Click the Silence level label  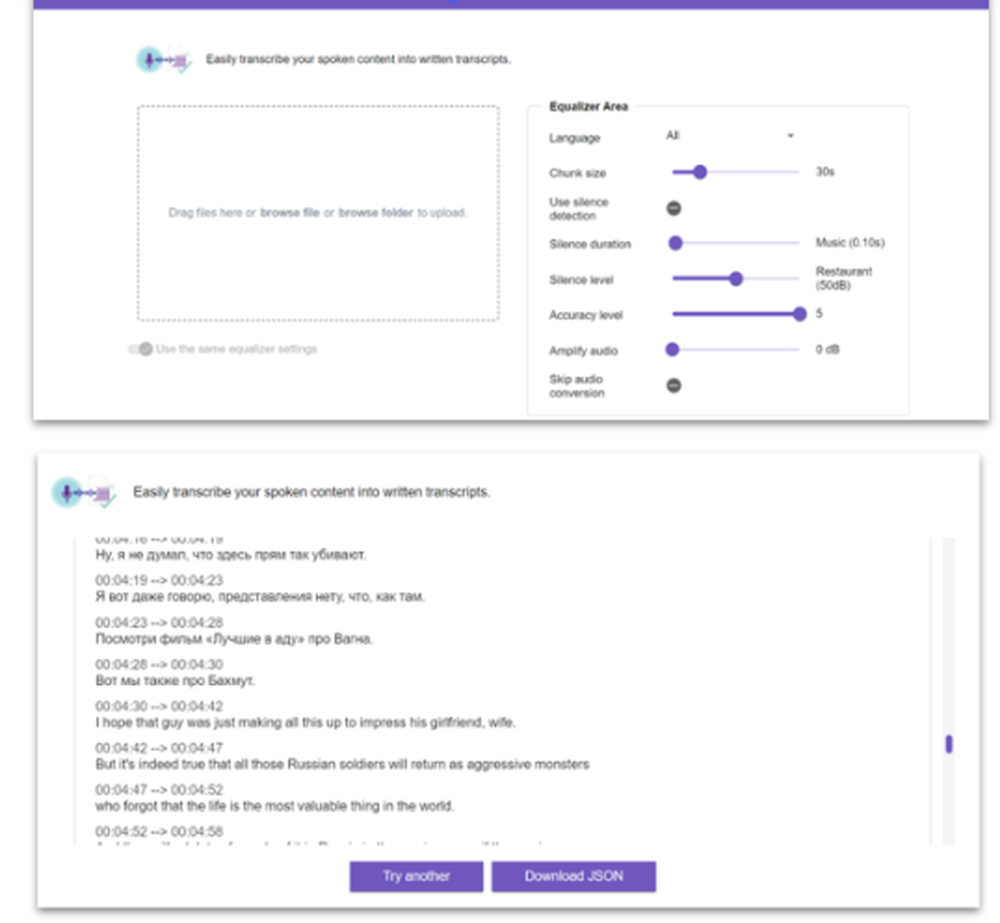(x=581, y=280)
